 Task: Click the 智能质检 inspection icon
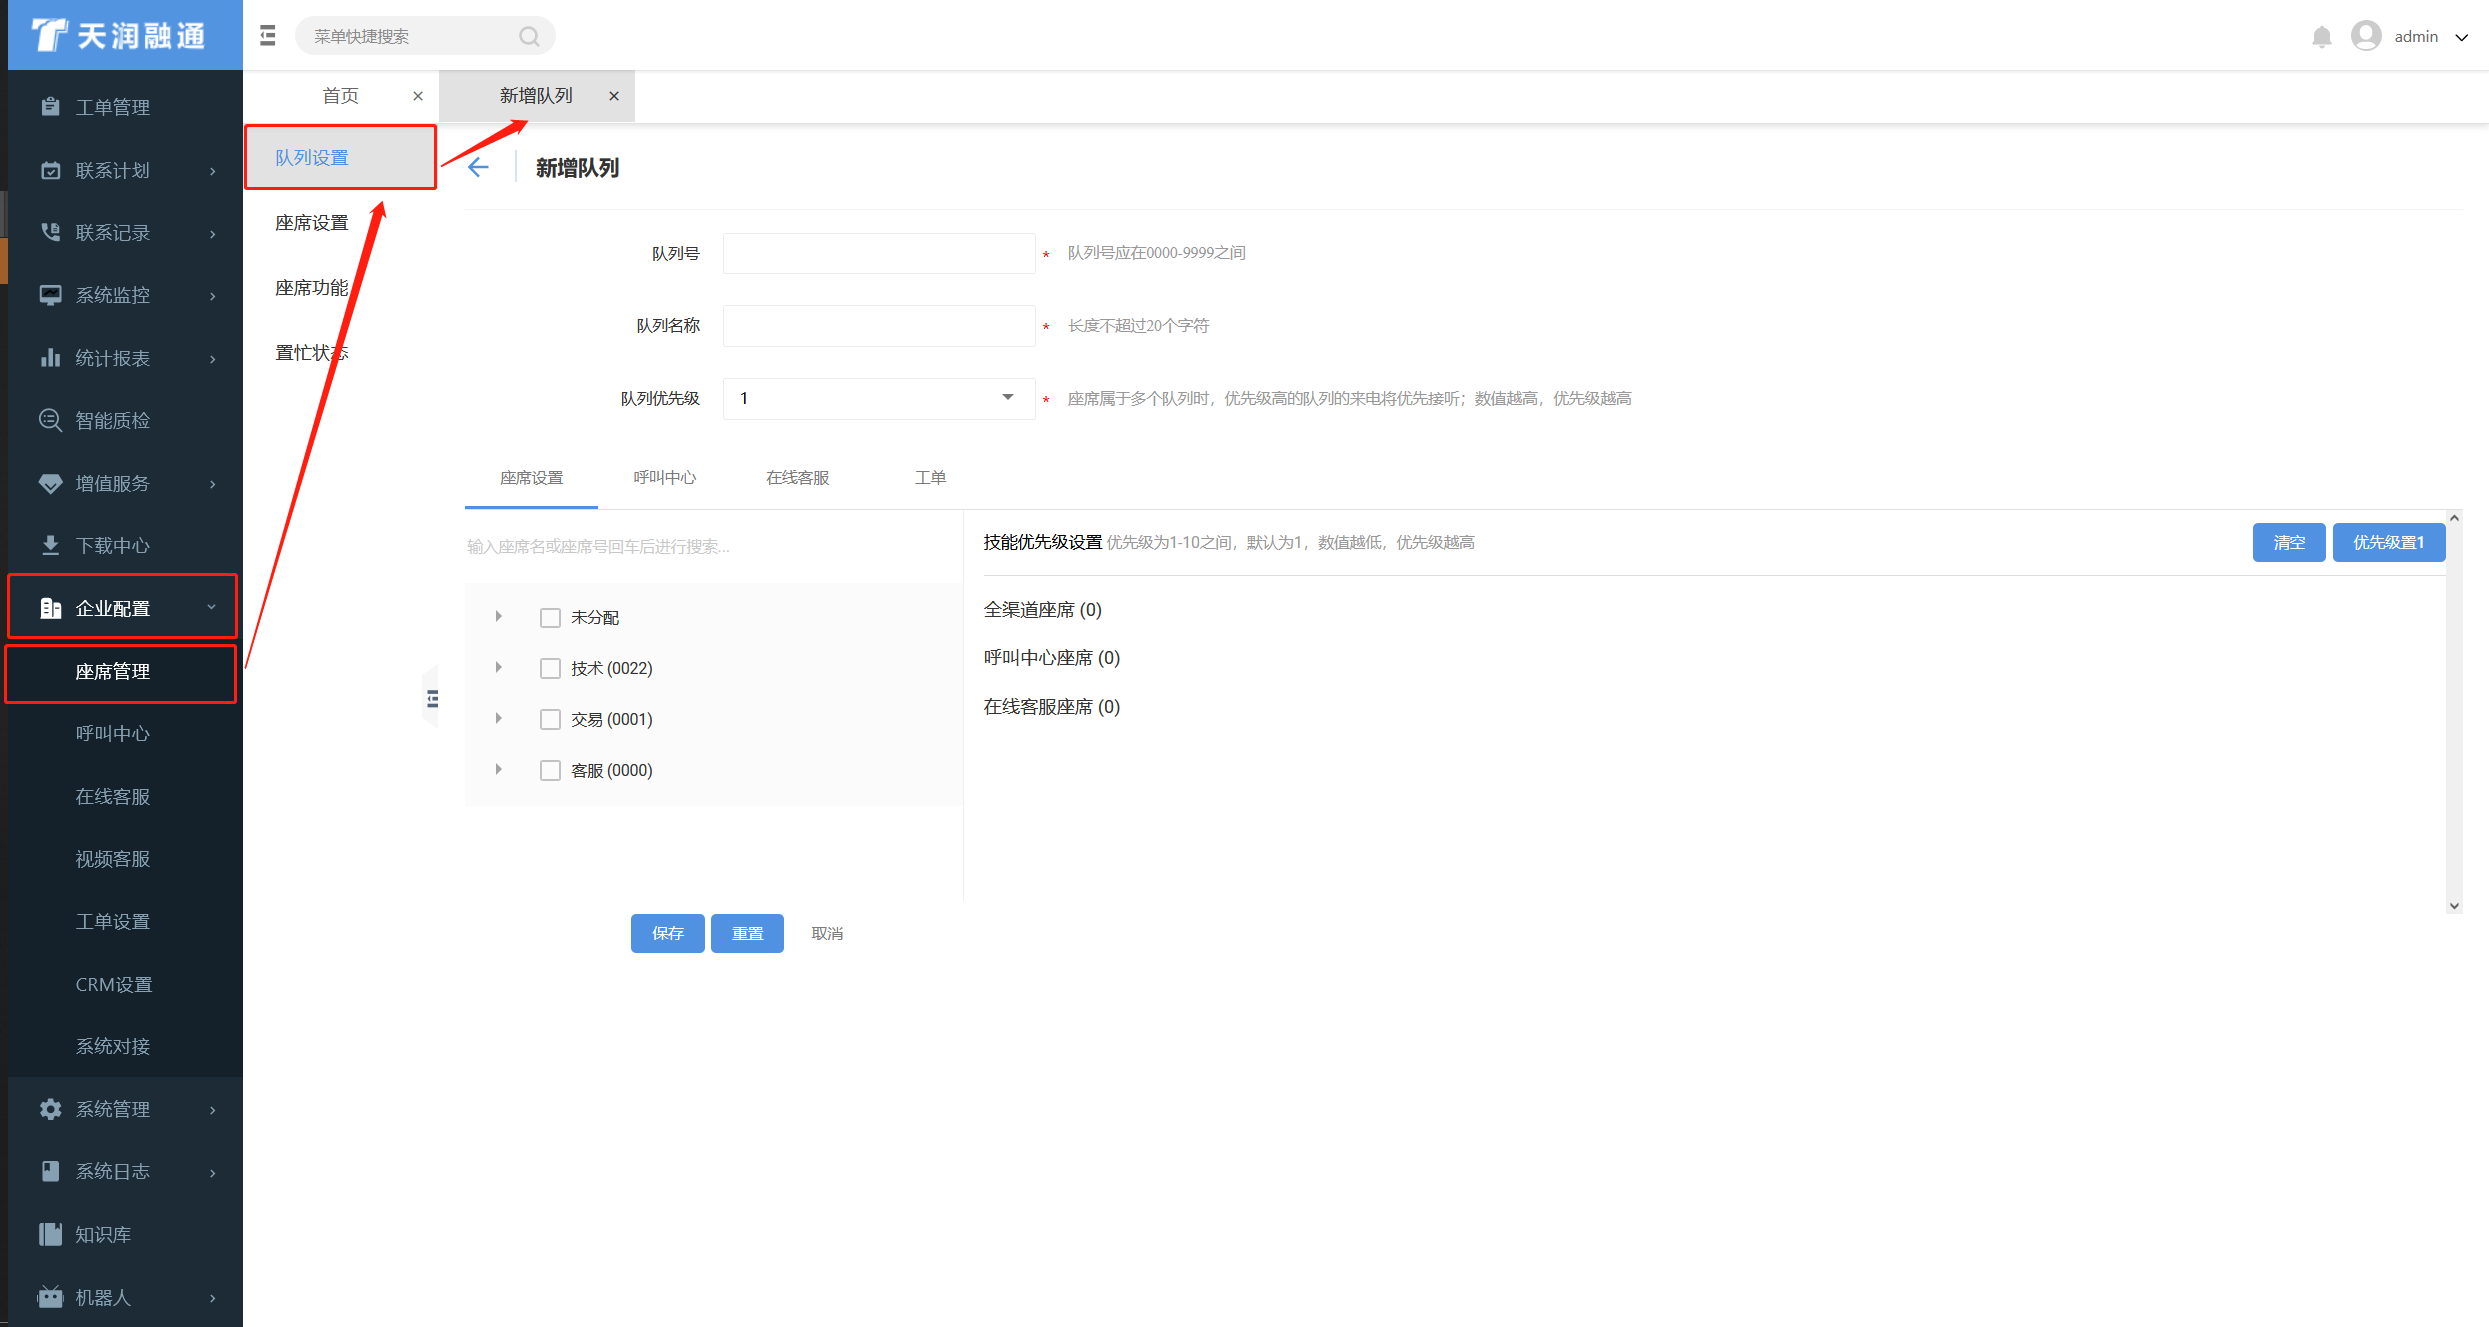(x=50, y=420)
